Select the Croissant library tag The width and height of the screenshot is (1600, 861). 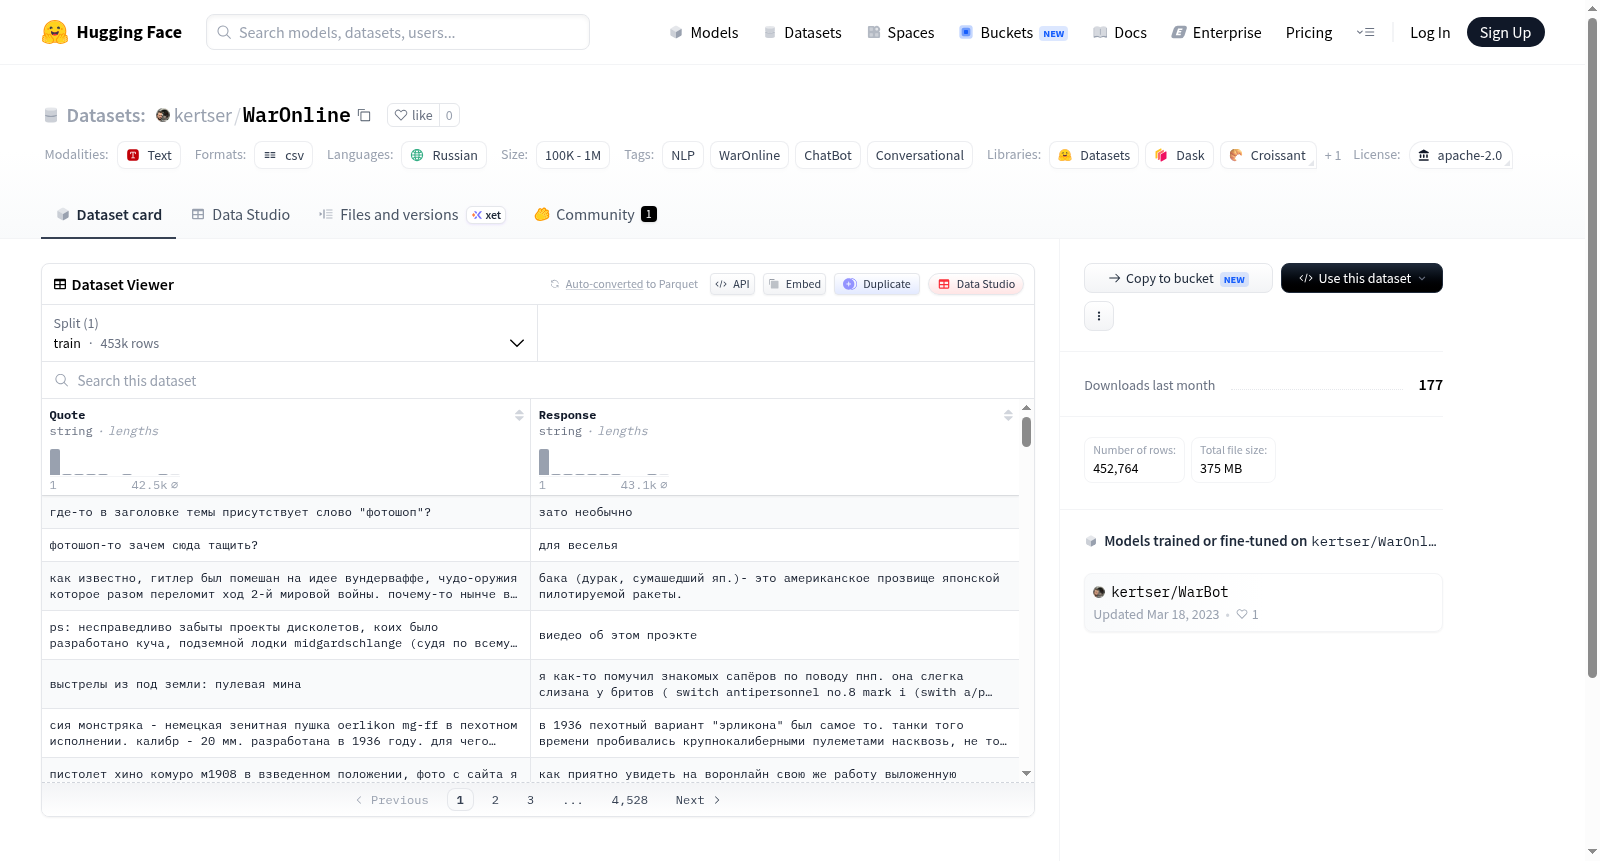[1268, 155]
